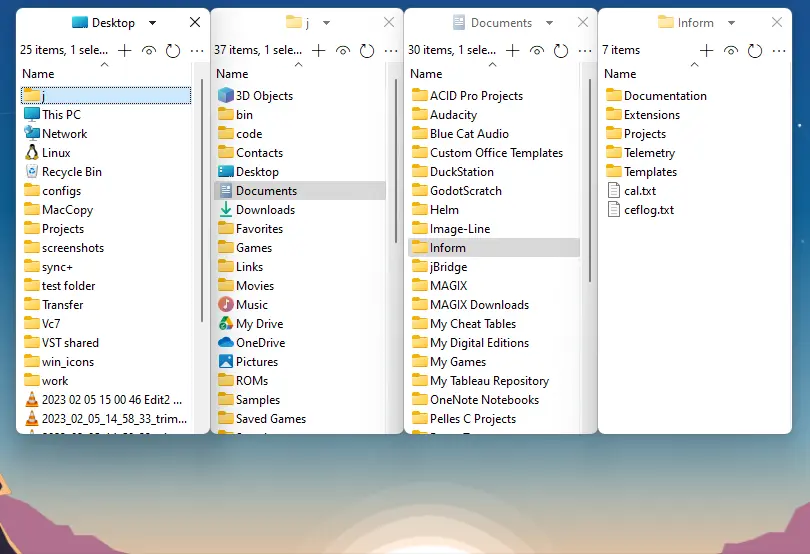Click refresh icon in j window
This screenshot has width=810, height=554.
[x=367, y=51]
